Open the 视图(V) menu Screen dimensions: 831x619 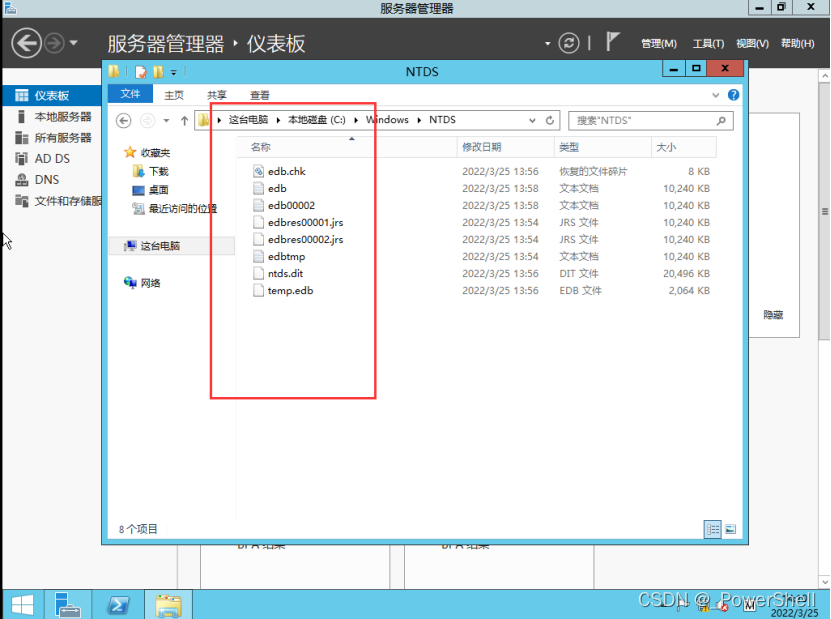pos(752,43)
